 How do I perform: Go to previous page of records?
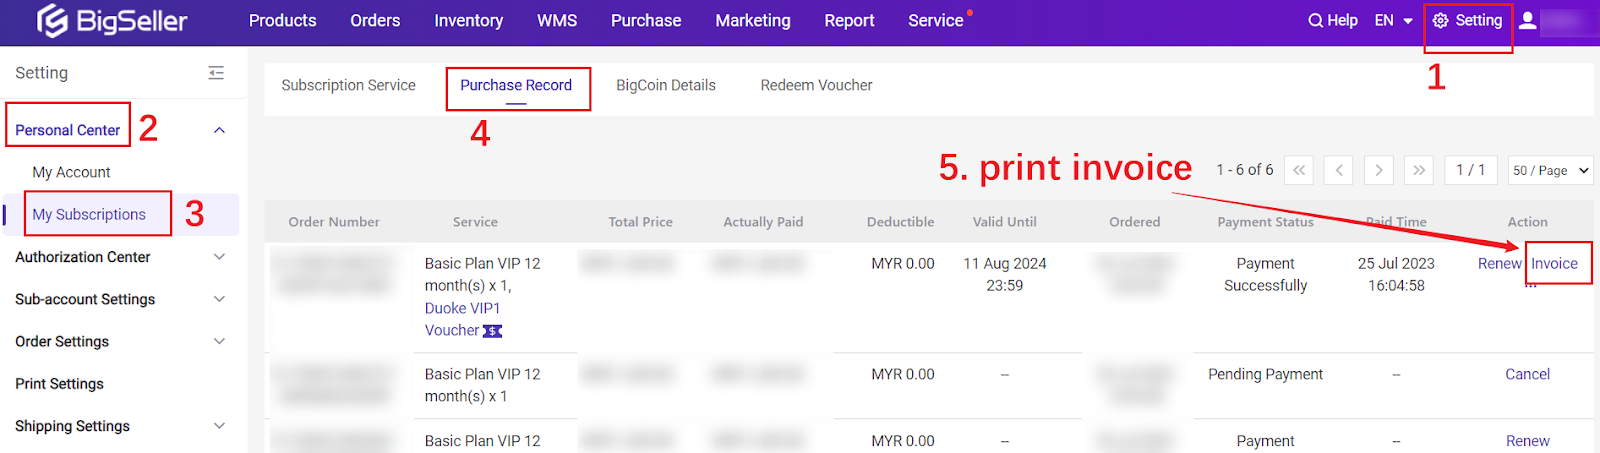pos(1339,170)
